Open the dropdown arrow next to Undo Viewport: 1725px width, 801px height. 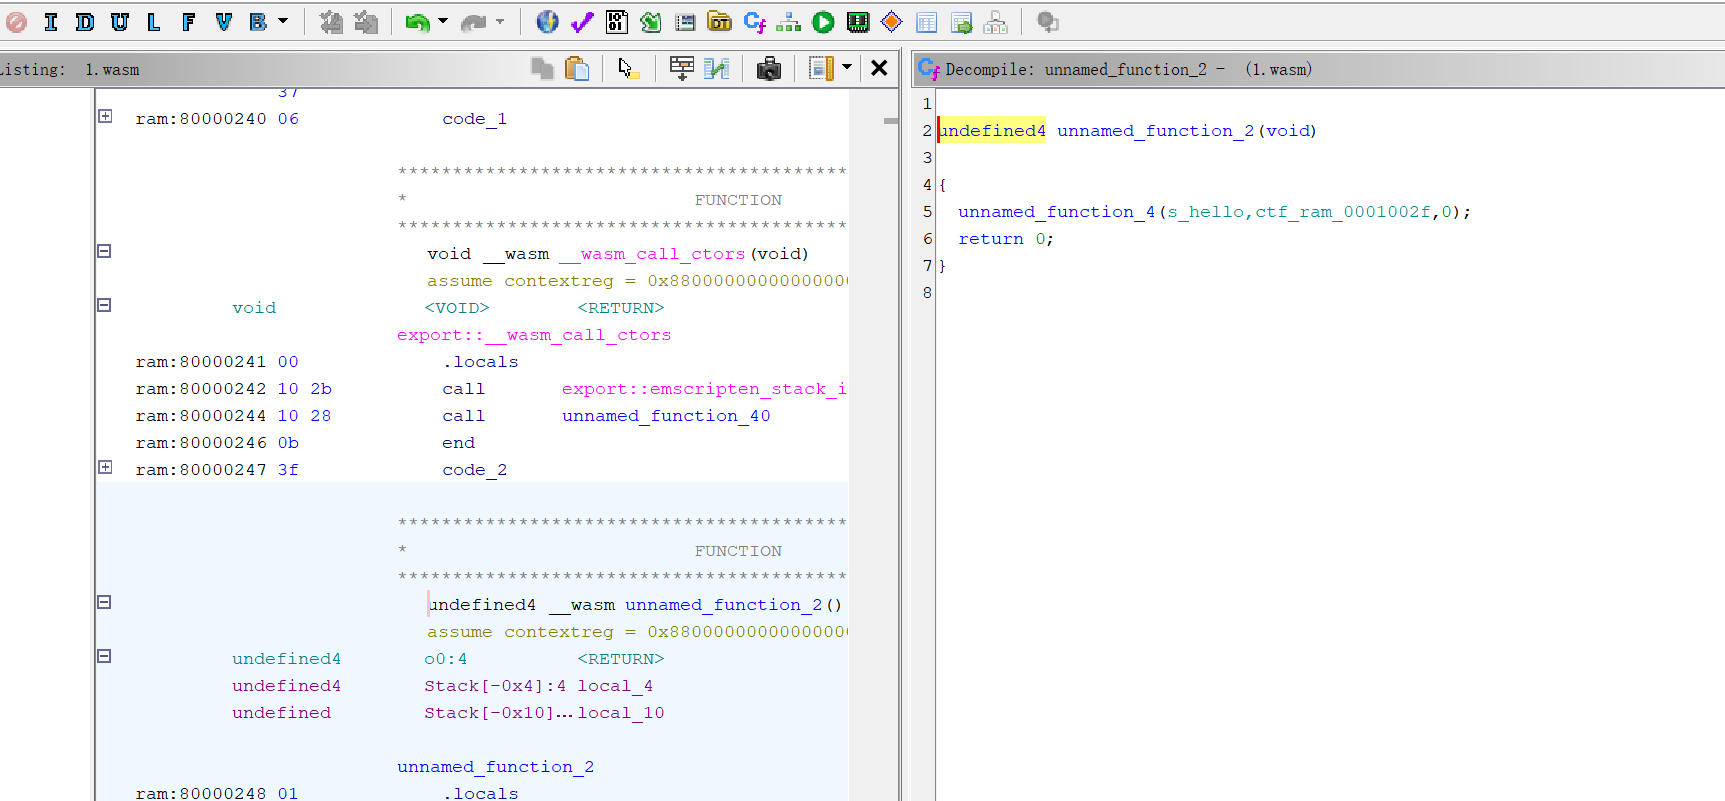click(x=443, y=22)
